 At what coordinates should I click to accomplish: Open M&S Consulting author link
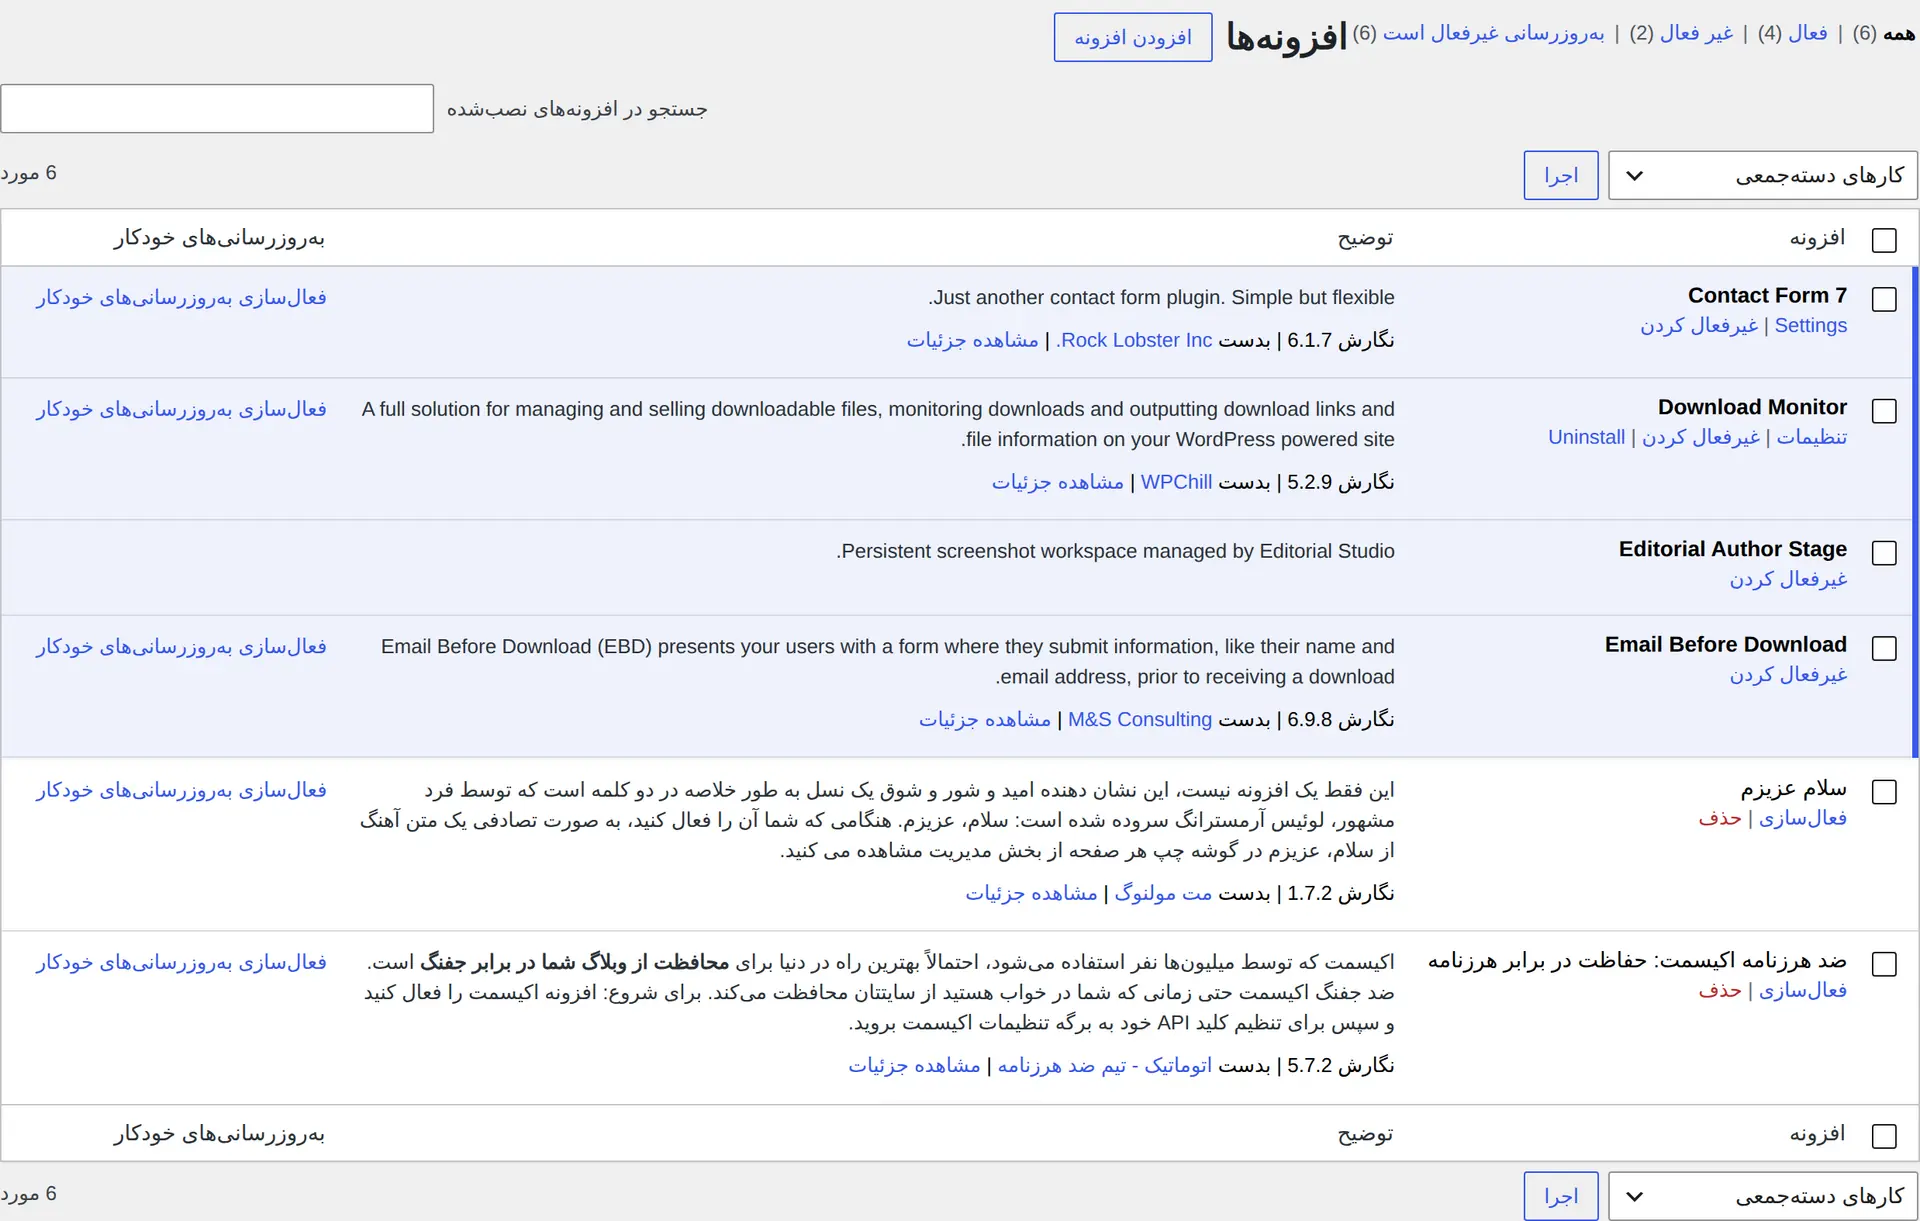[x=1140, y=719]
